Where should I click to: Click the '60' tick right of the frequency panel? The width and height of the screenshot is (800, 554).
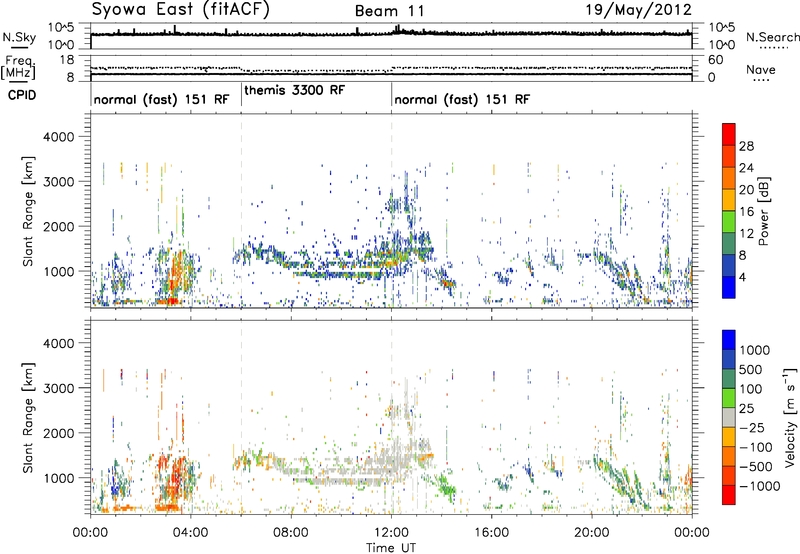[x=716, y=60]
